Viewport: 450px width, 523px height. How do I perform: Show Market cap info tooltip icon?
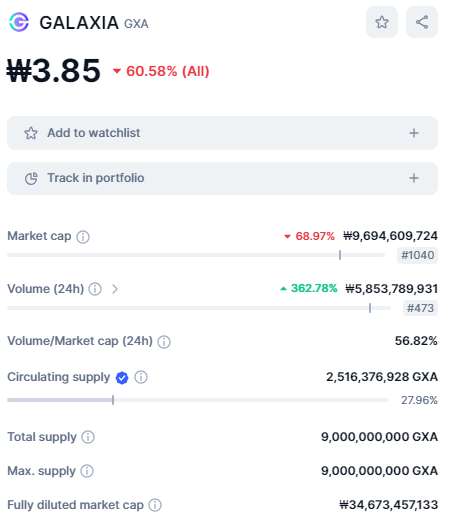(x=83, y=237)
